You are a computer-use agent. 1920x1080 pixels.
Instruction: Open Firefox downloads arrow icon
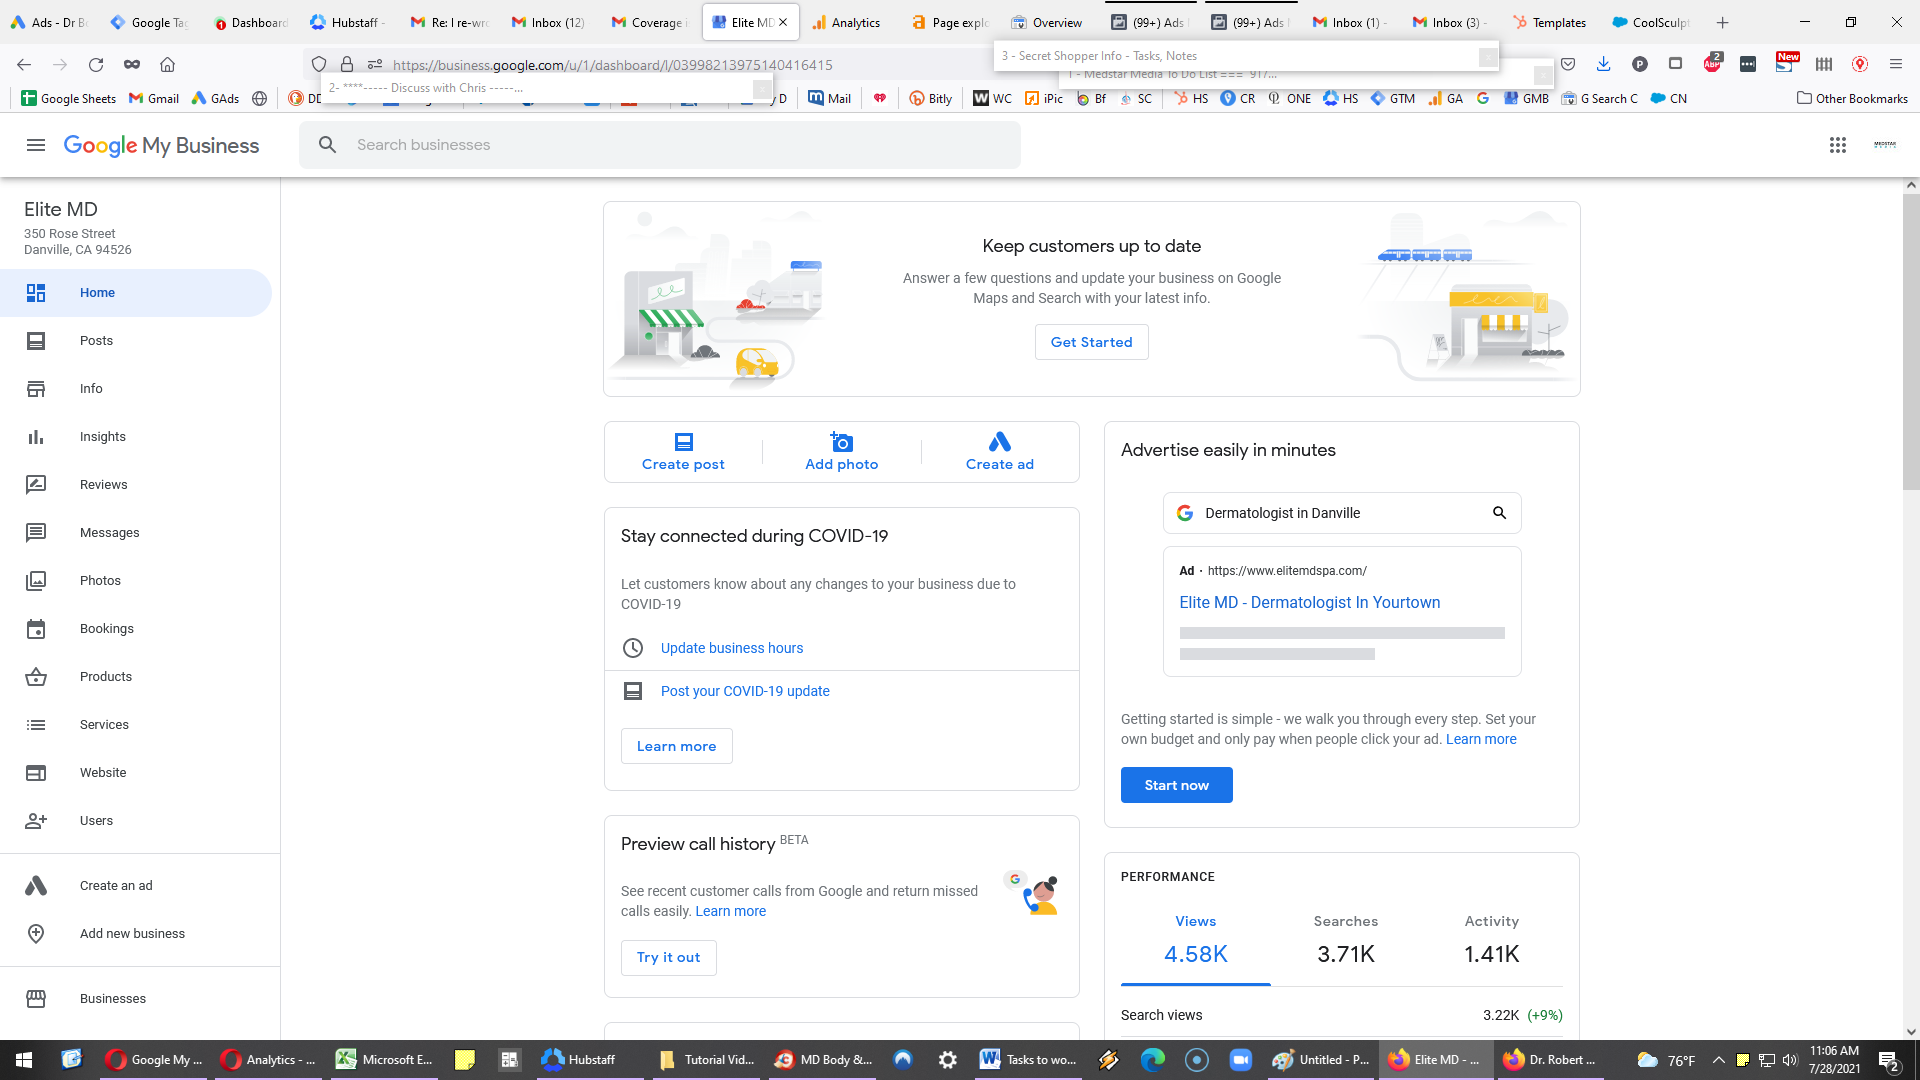click(x=1604, y=65)
